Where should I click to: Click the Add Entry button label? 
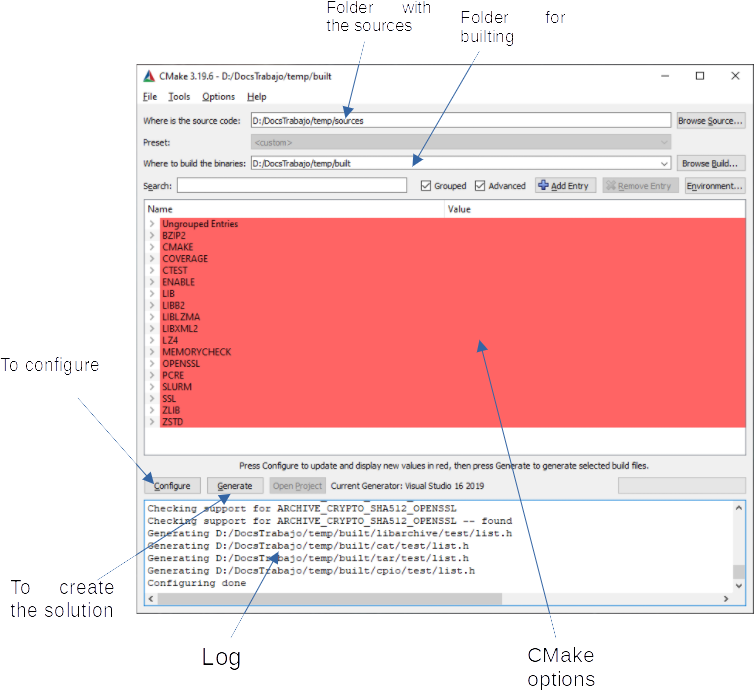pyautogui.click(x=570, y=186)
